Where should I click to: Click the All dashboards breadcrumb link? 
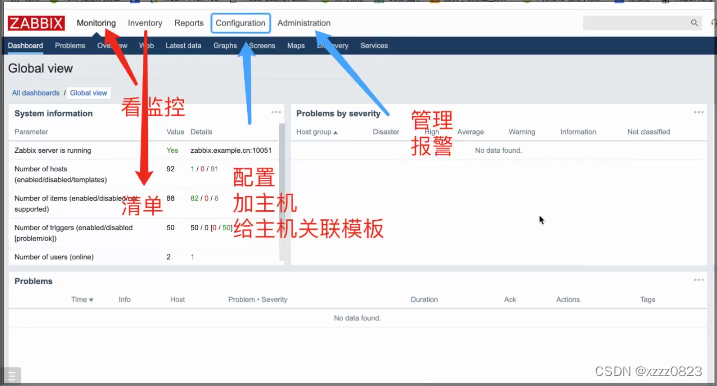(36, 92)
